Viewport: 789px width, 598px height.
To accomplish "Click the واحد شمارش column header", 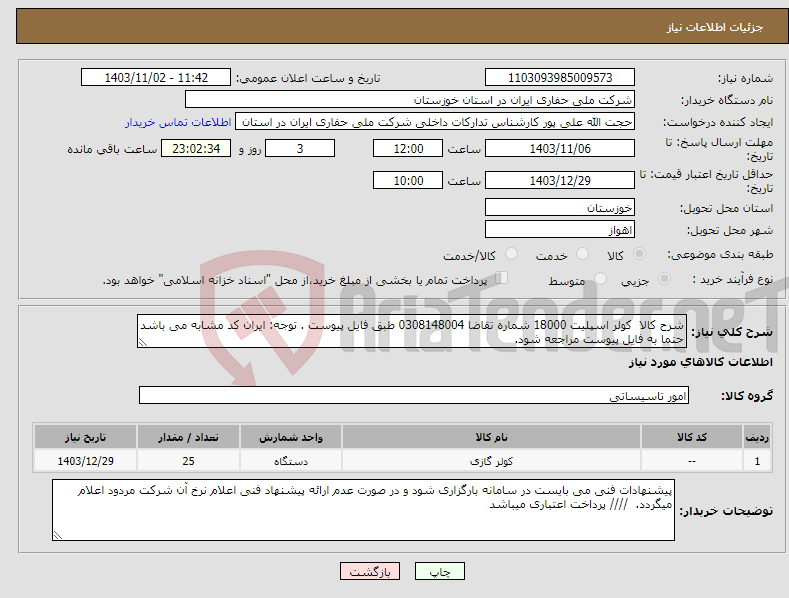I will (x=291, y=437).
